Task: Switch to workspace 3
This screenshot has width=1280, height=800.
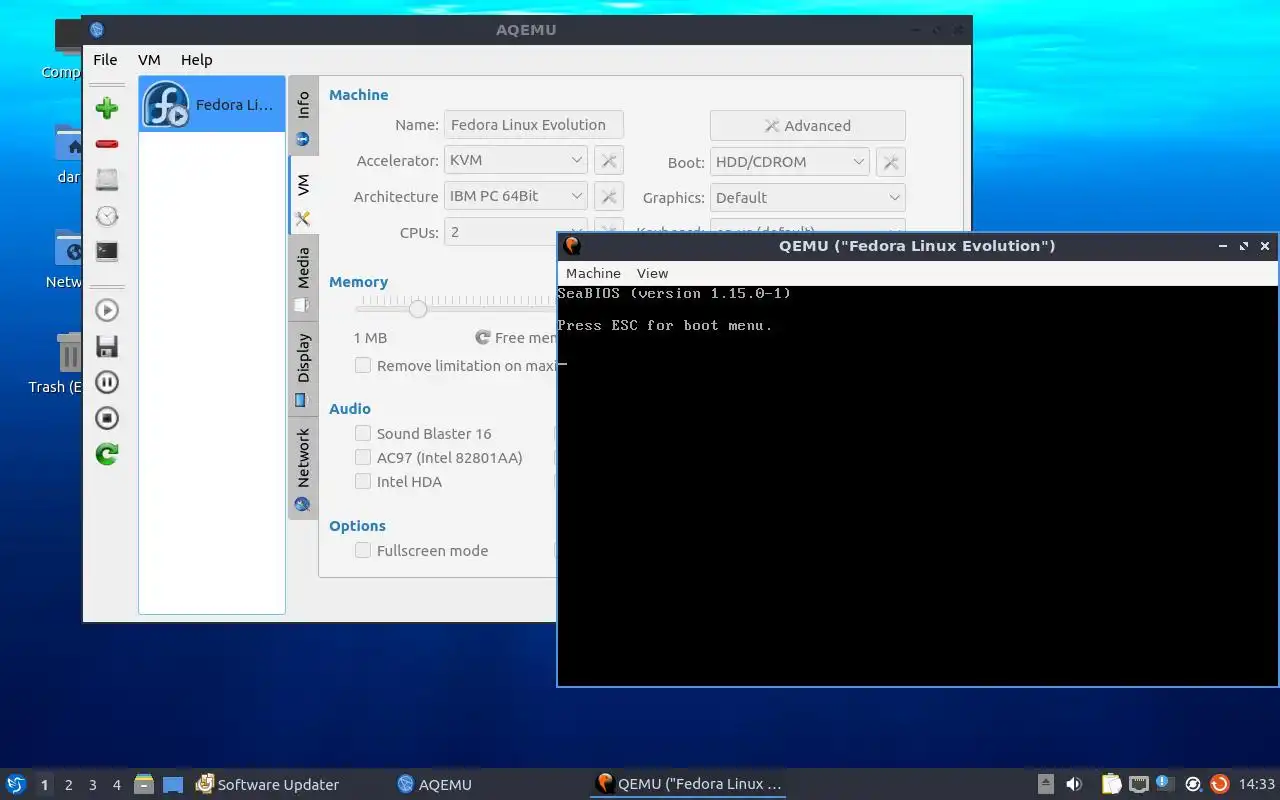Action: tap(93, 785)
